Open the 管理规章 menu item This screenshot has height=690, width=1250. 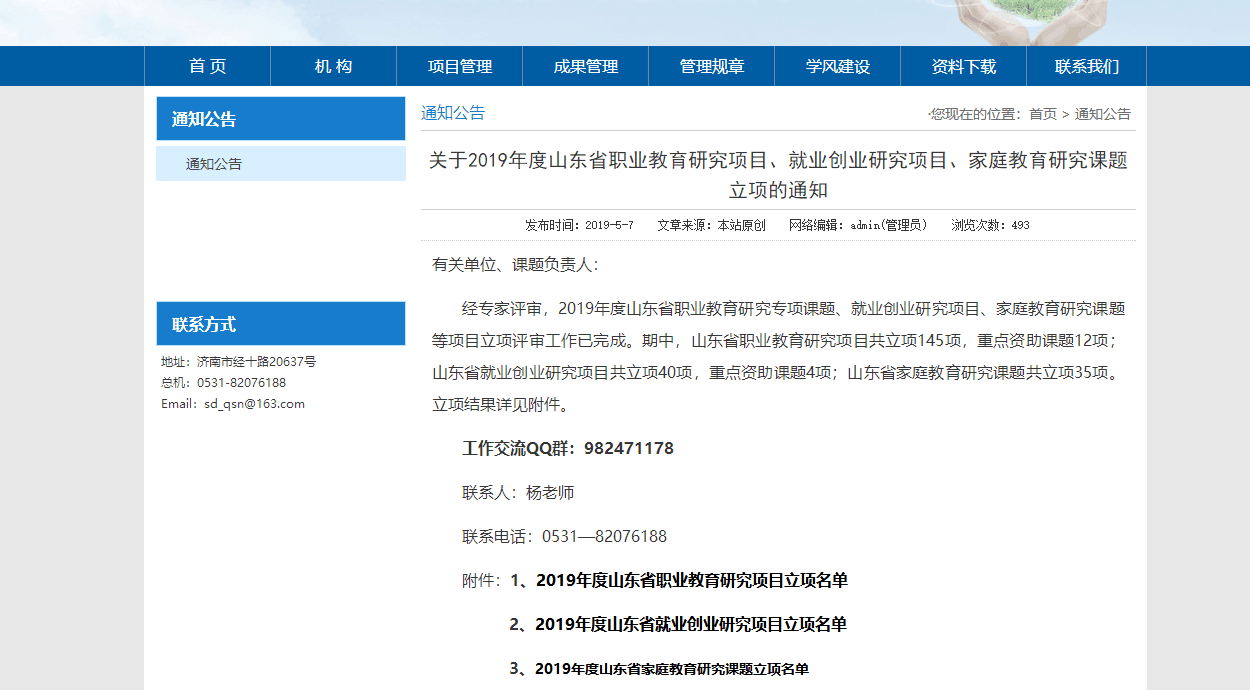[x=712, y=66]
